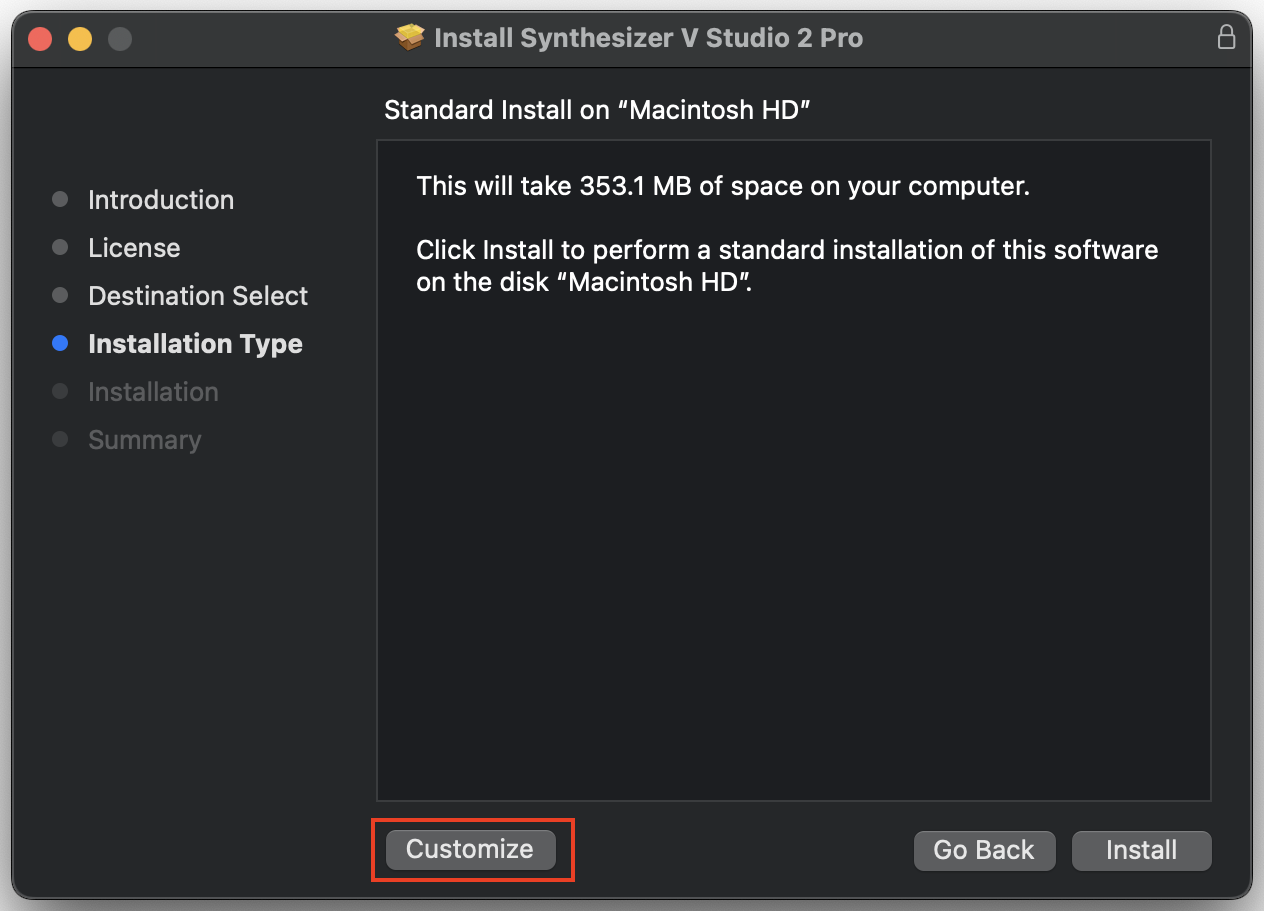The width and height of the screenshot is (1264, 911).
Task: Click the bullet dot beside License
Action: [x=60, y=247]
